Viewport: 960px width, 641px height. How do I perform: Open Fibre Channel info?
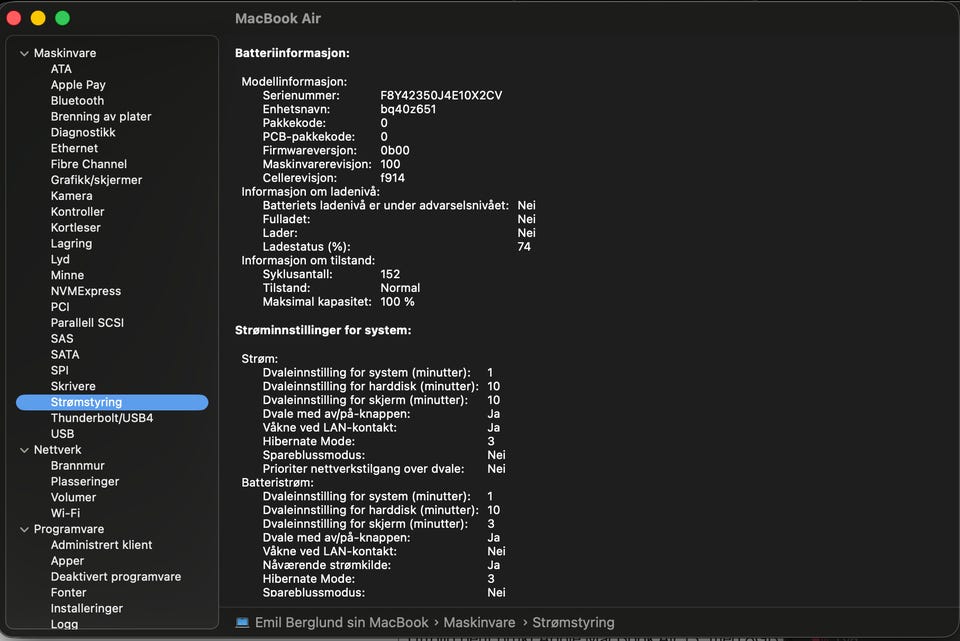(89, 165)
